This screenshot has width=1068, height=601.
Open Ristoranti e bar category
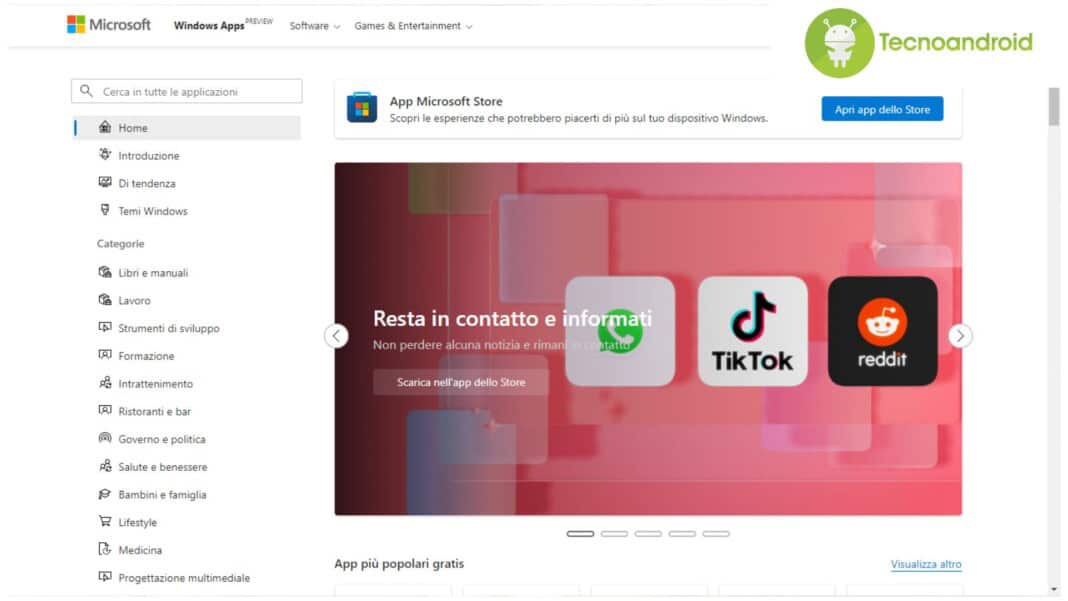155,412
